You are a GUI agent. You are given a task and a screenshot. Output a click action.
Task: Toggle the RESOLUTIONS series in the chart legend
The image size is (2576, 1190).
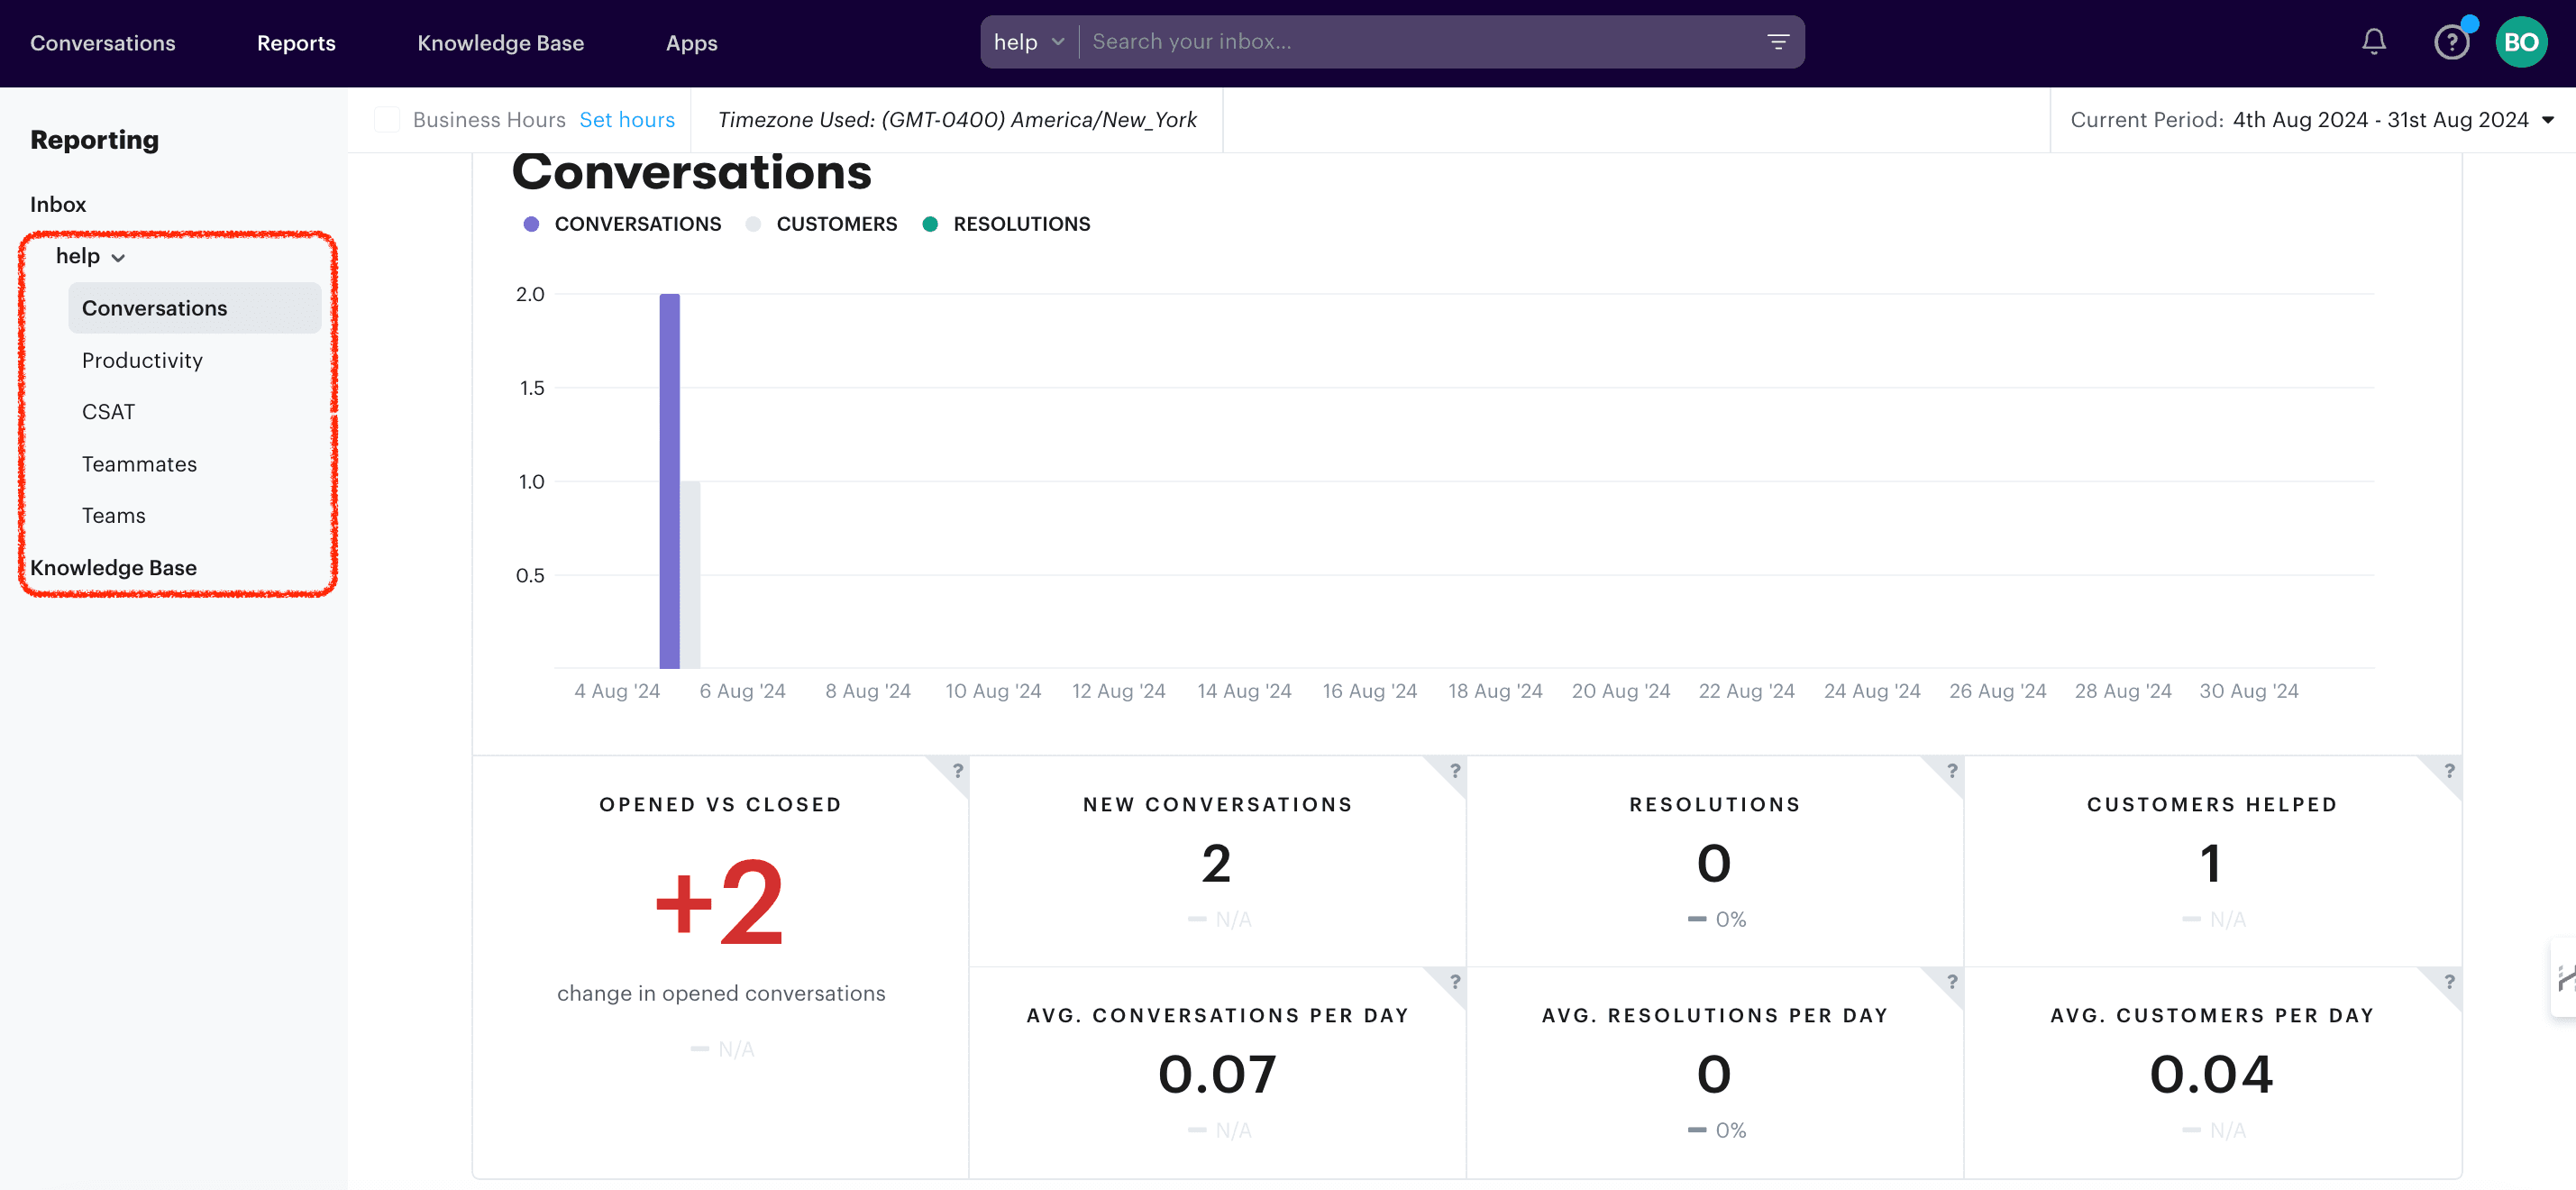1021,223
